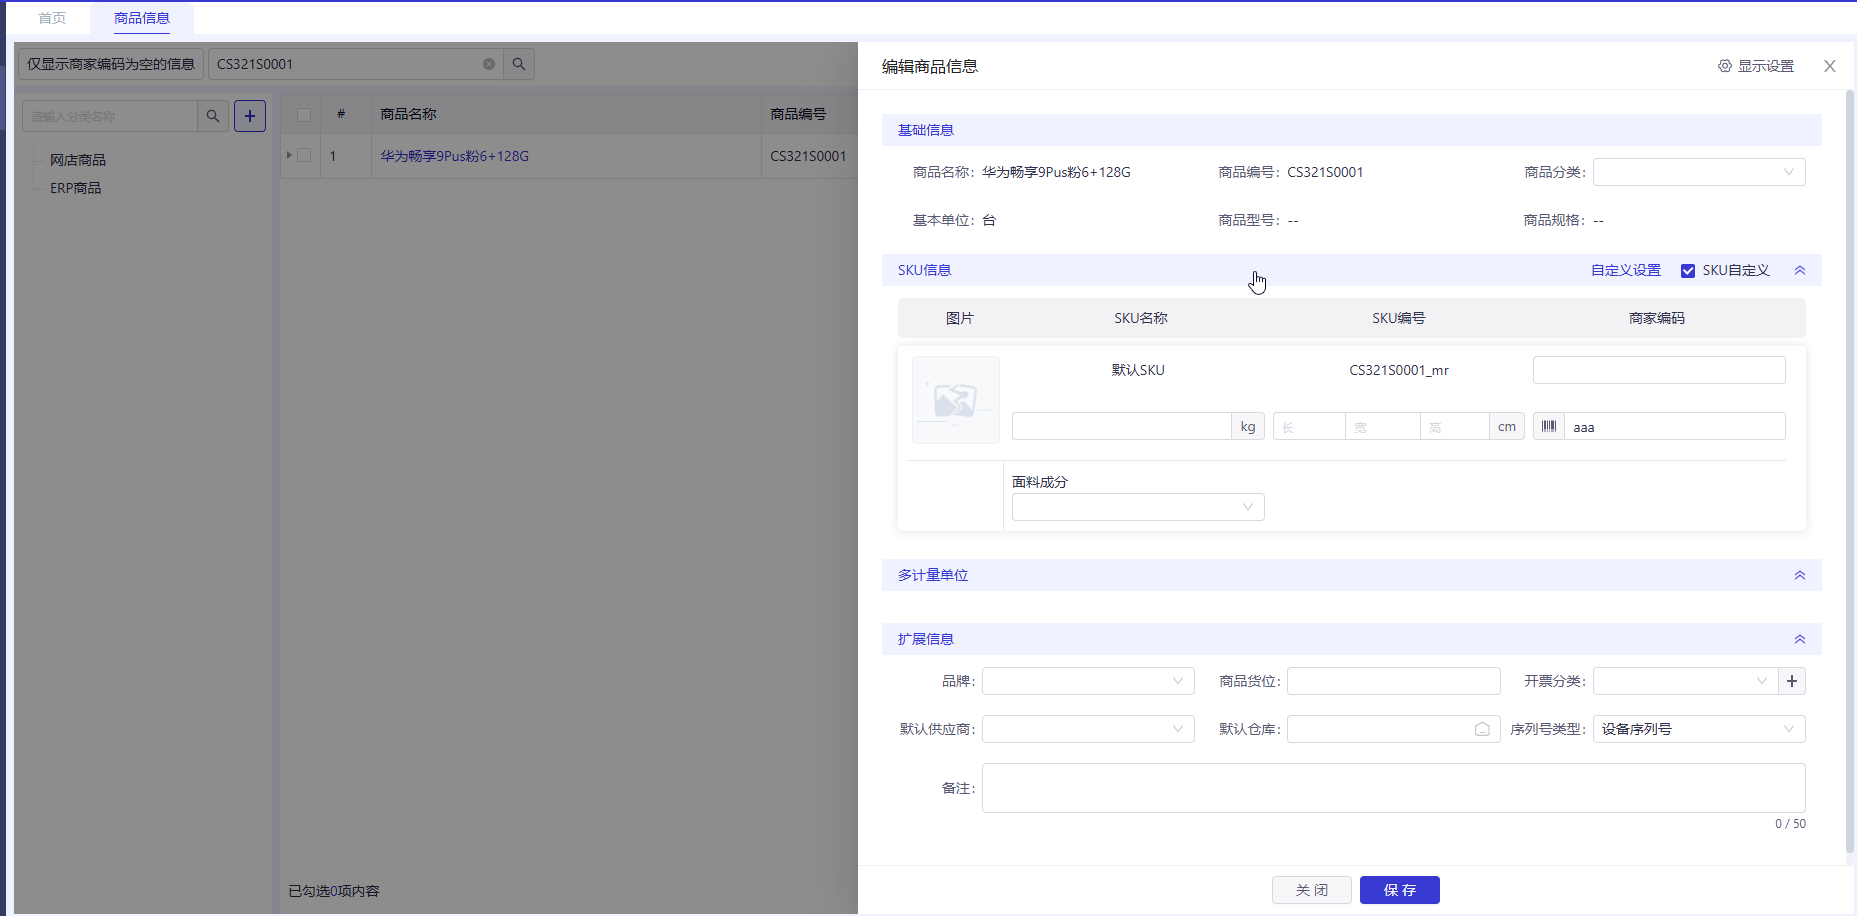Screen dimensions: 1857x916
Task: Open the 面料成分 dropdown
Action: pyautogui.click(x=1138, y=507)
